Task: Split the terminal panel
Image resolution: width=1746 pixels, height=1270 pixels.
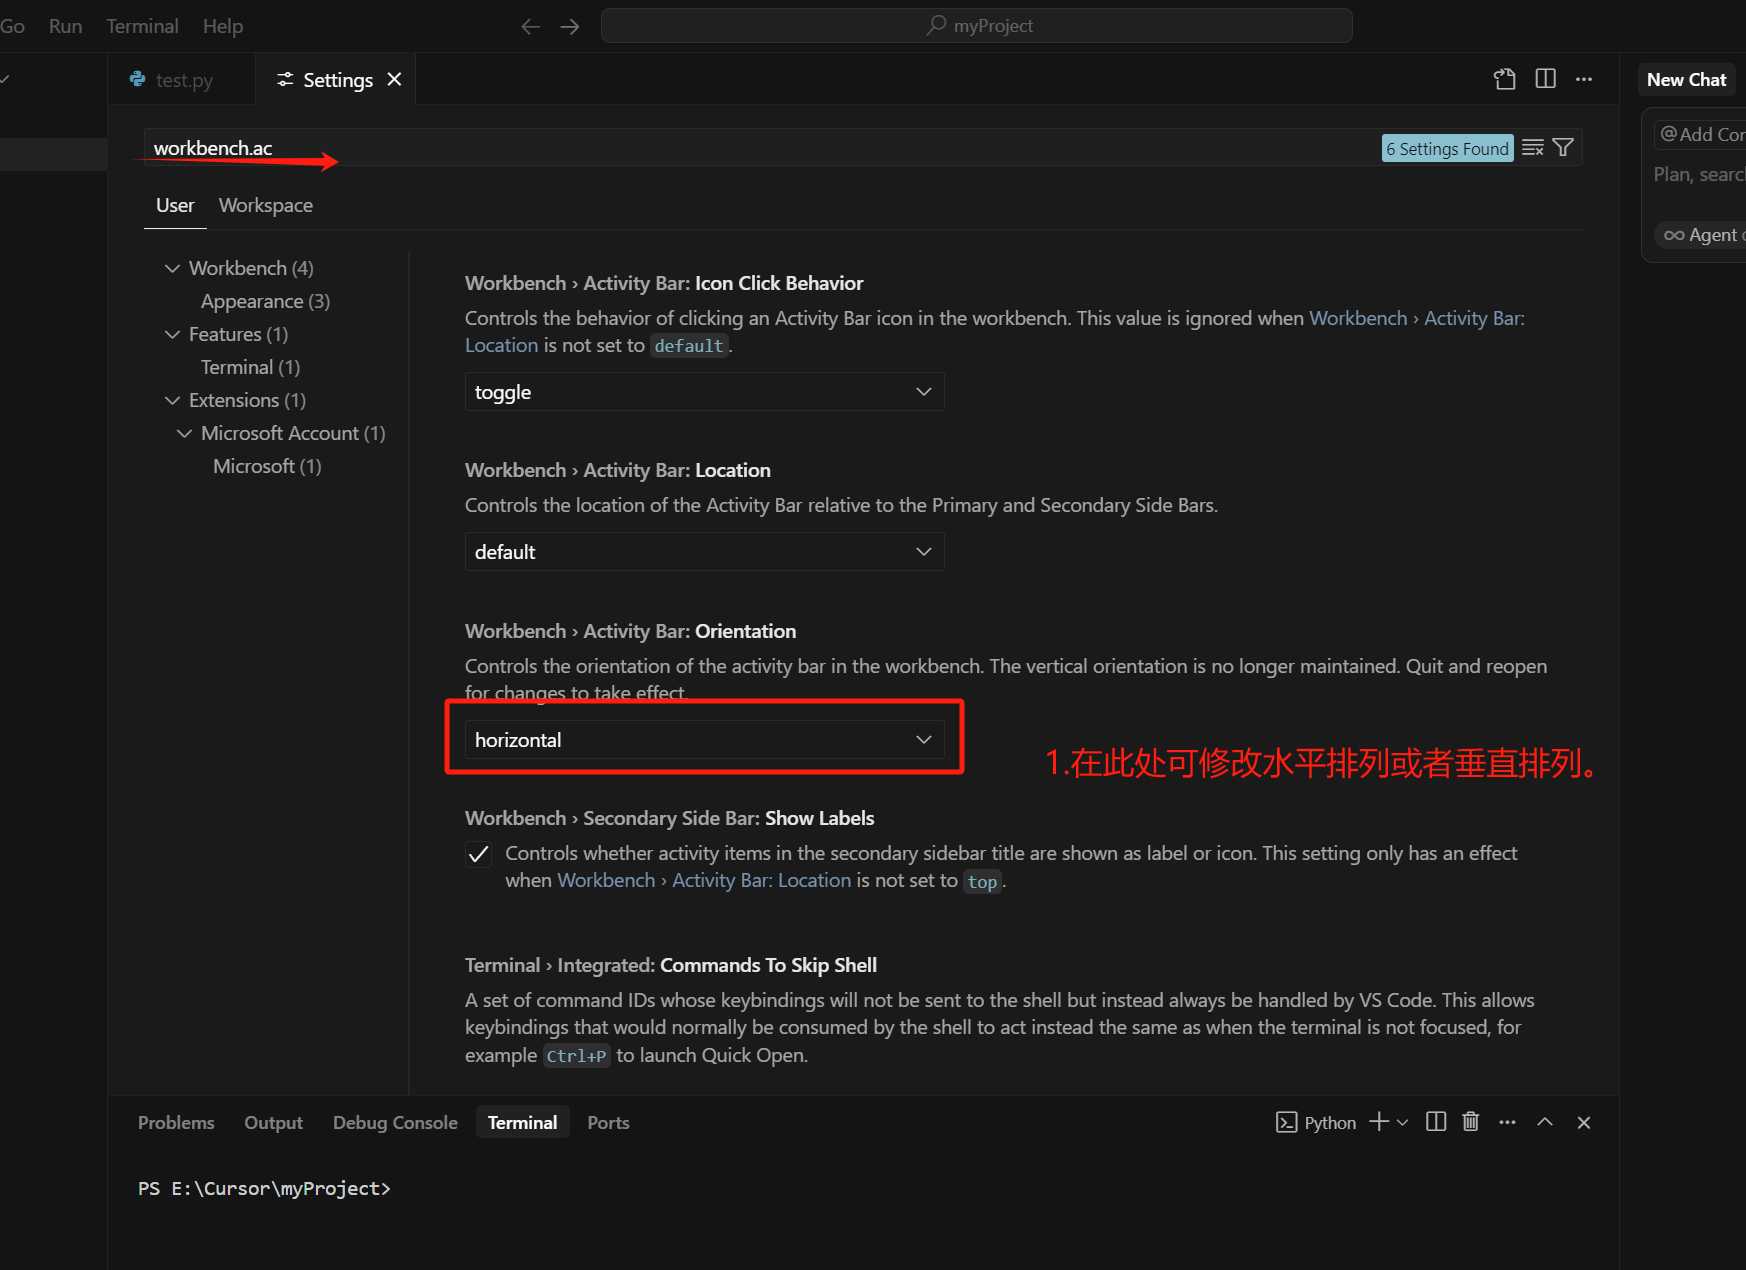Action: tap(1435, 1122)
